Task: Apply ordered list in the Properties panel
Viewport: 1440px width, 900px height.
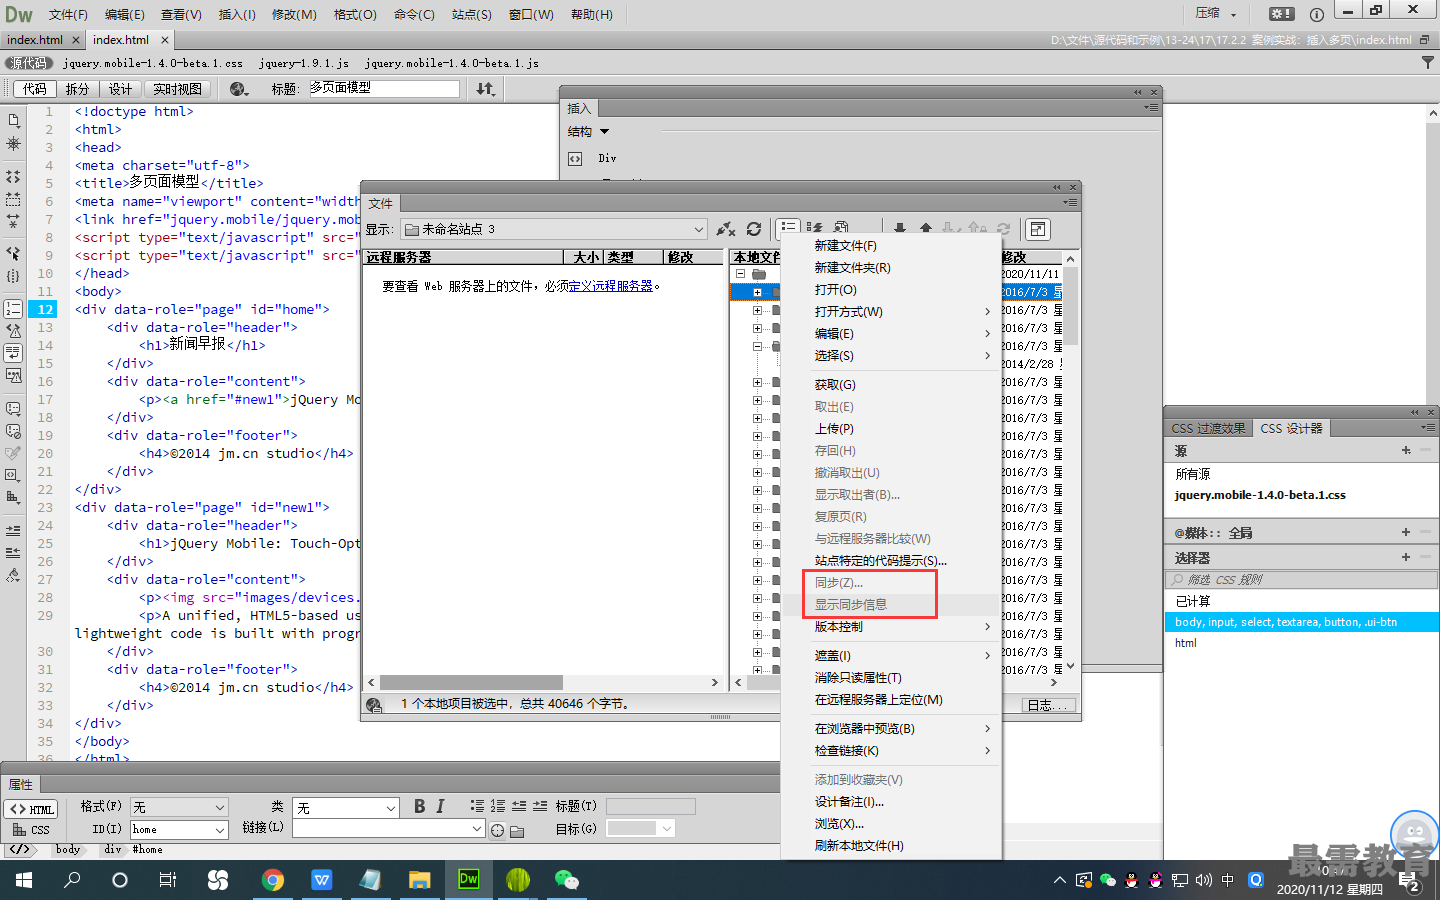Action: point(498,806)
